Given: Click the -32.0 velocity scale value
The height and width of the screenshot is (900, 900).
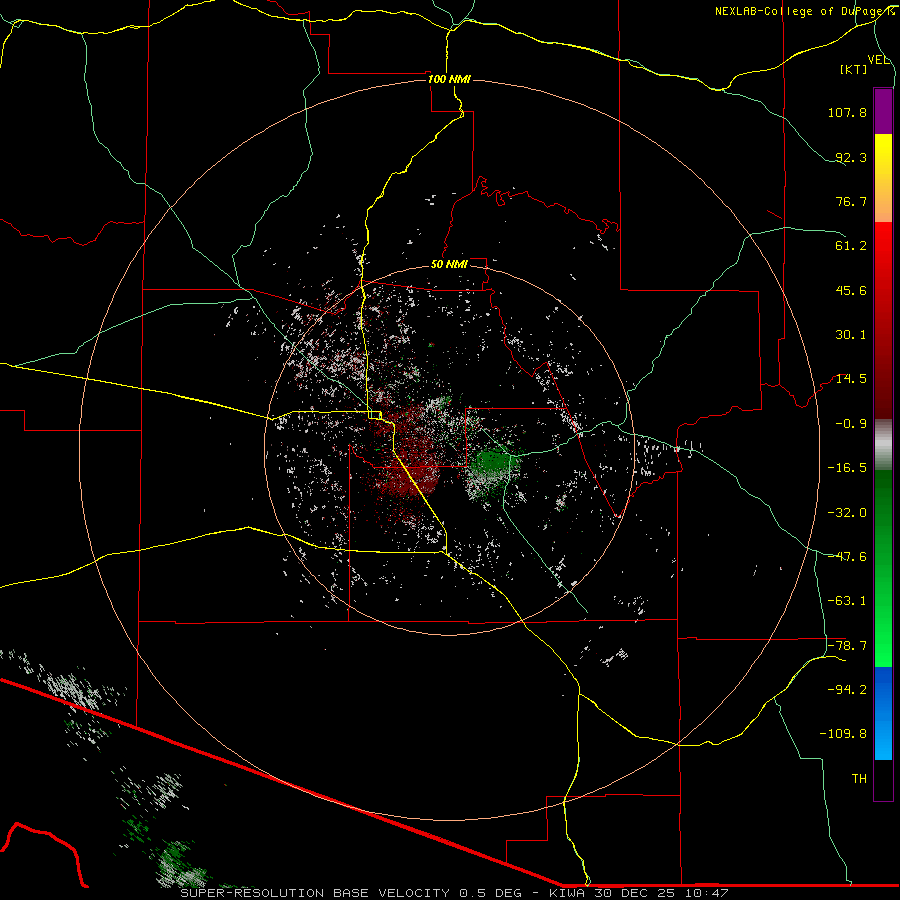Looking at the screenshot, I should tap(847, 513).
